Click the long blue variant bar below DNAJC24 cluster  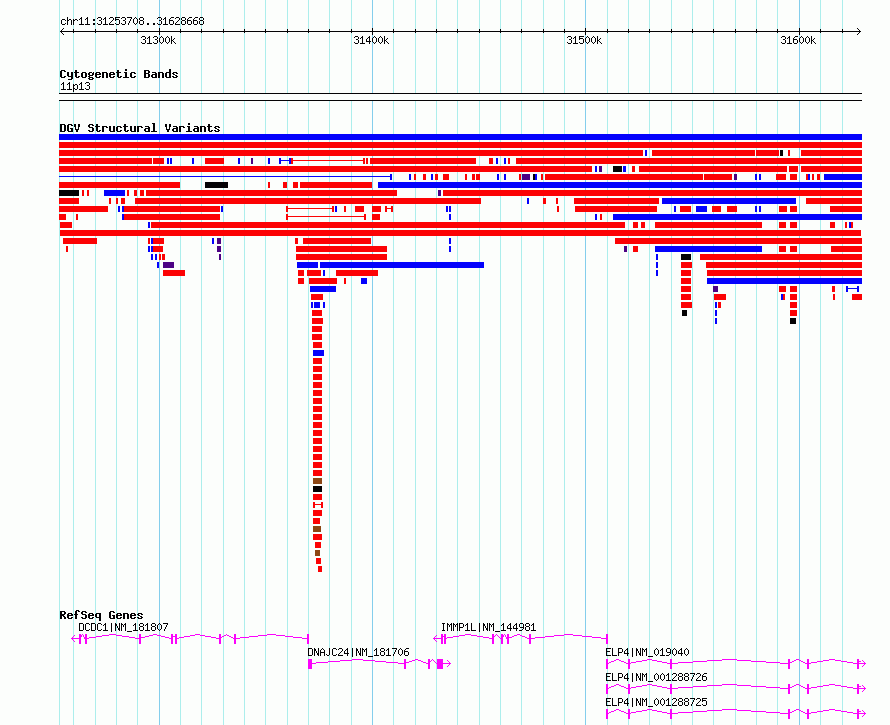(x=402, y=265)
